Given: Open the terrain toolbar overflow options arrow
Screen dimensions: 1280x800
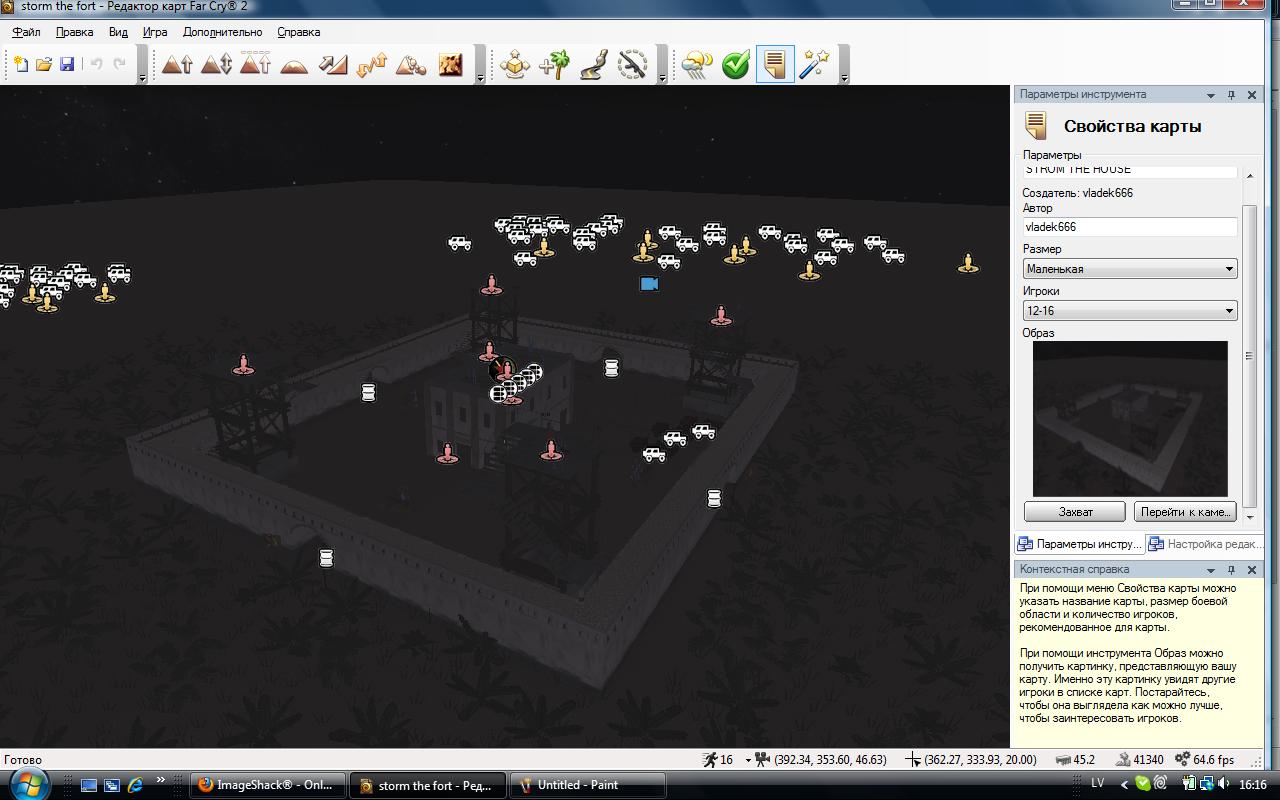Looking at the screenshot, I should [481, 76].
